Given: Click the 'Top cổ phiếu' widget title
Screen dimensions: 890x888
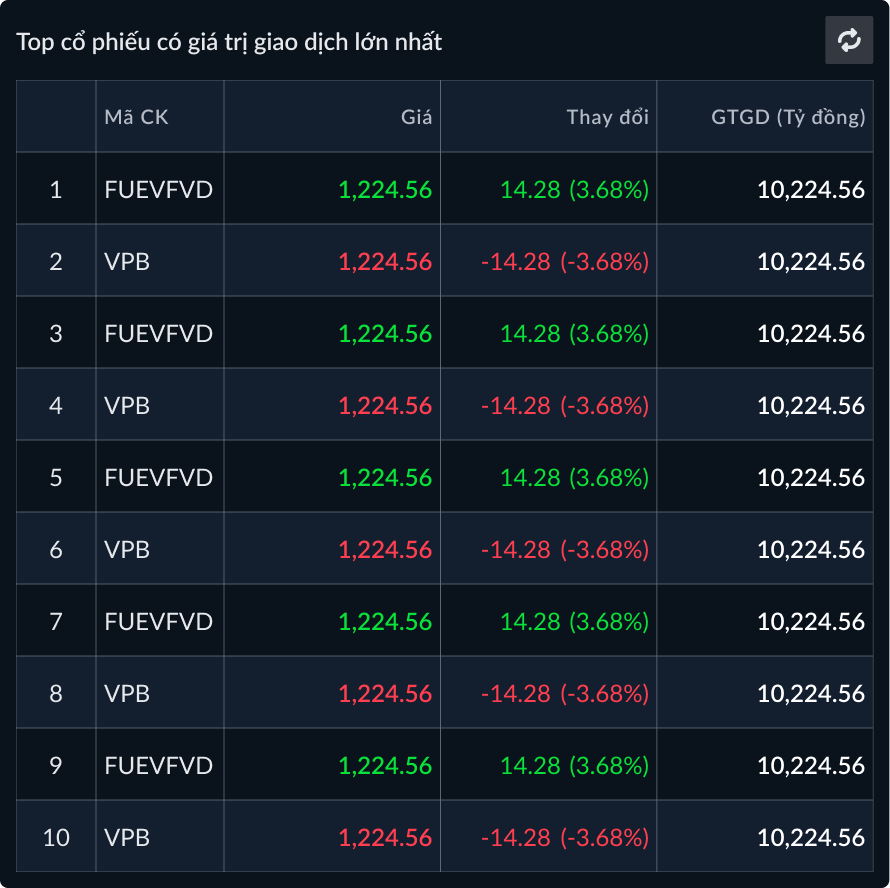Looking at the screenshot, I should point(229,42).
